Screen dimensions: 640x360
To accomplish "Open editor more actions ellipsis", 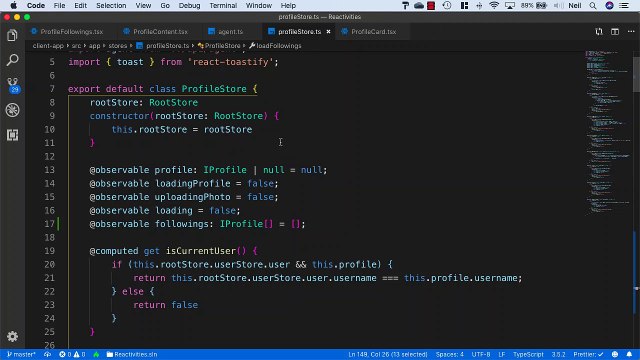I will coord(631,31).
